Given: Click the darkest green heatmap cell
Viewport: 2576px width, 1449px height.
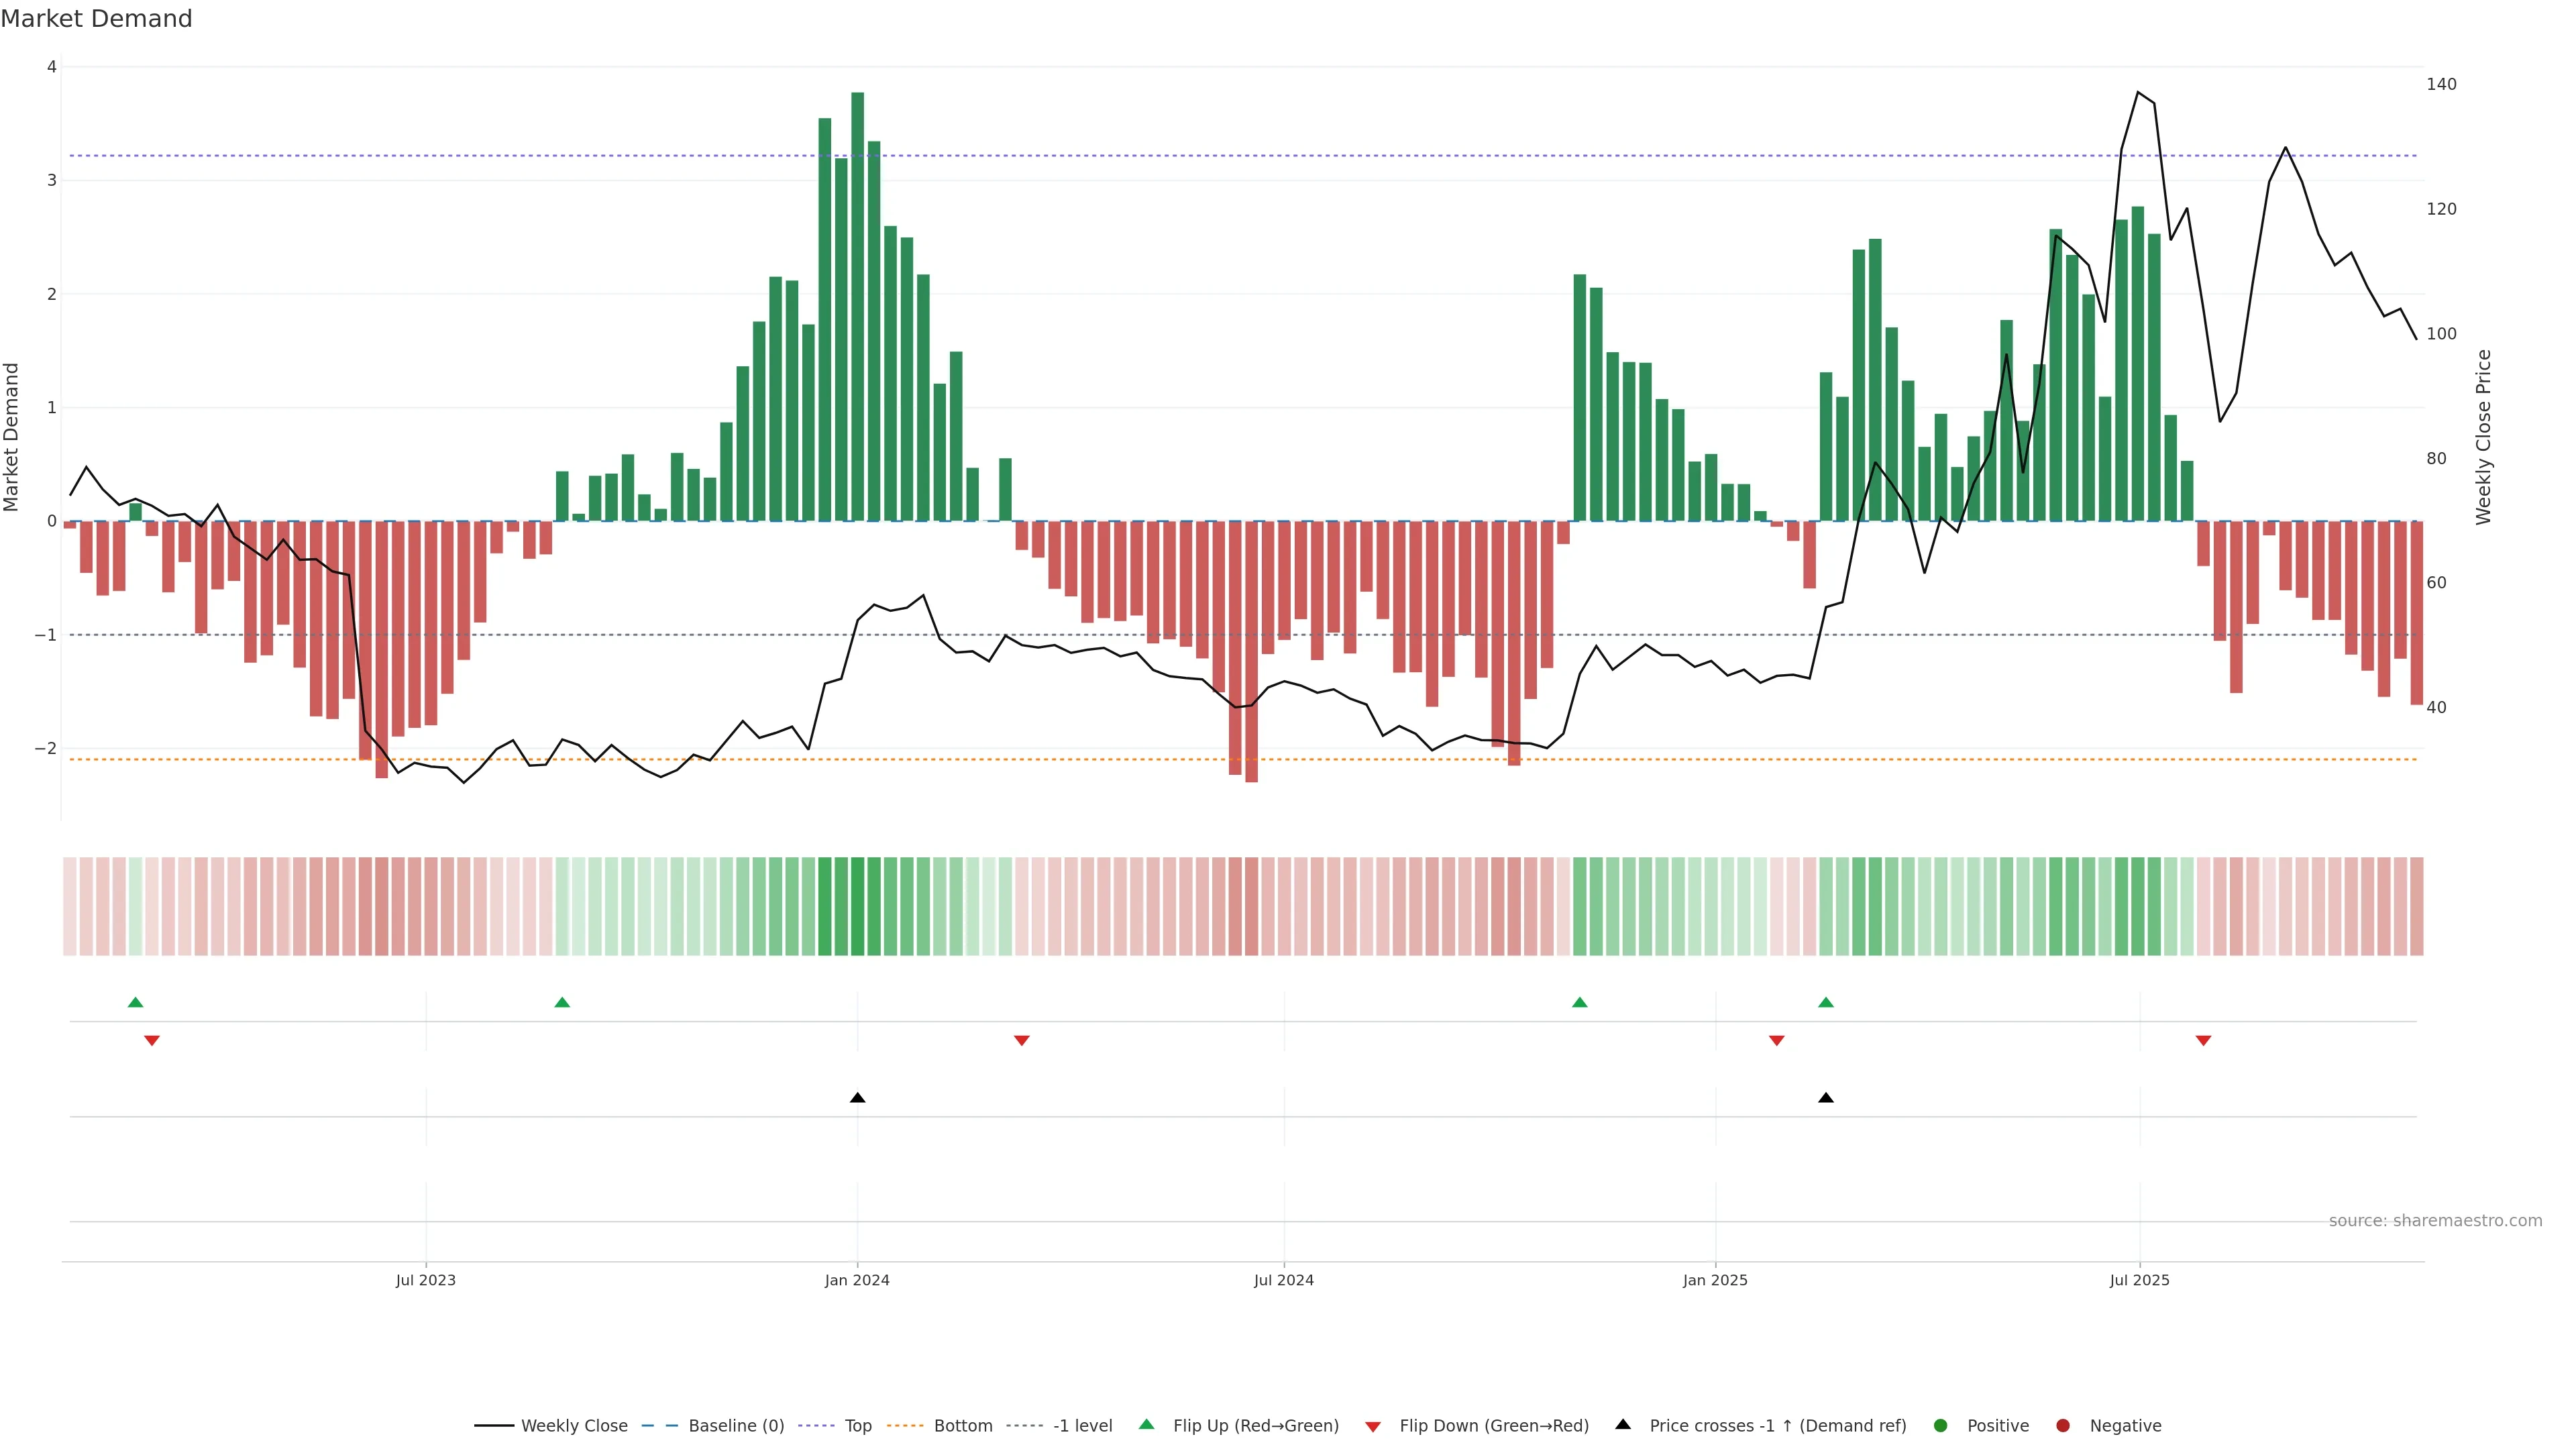Looking at the screenshot, I should (x=858, y=906).
